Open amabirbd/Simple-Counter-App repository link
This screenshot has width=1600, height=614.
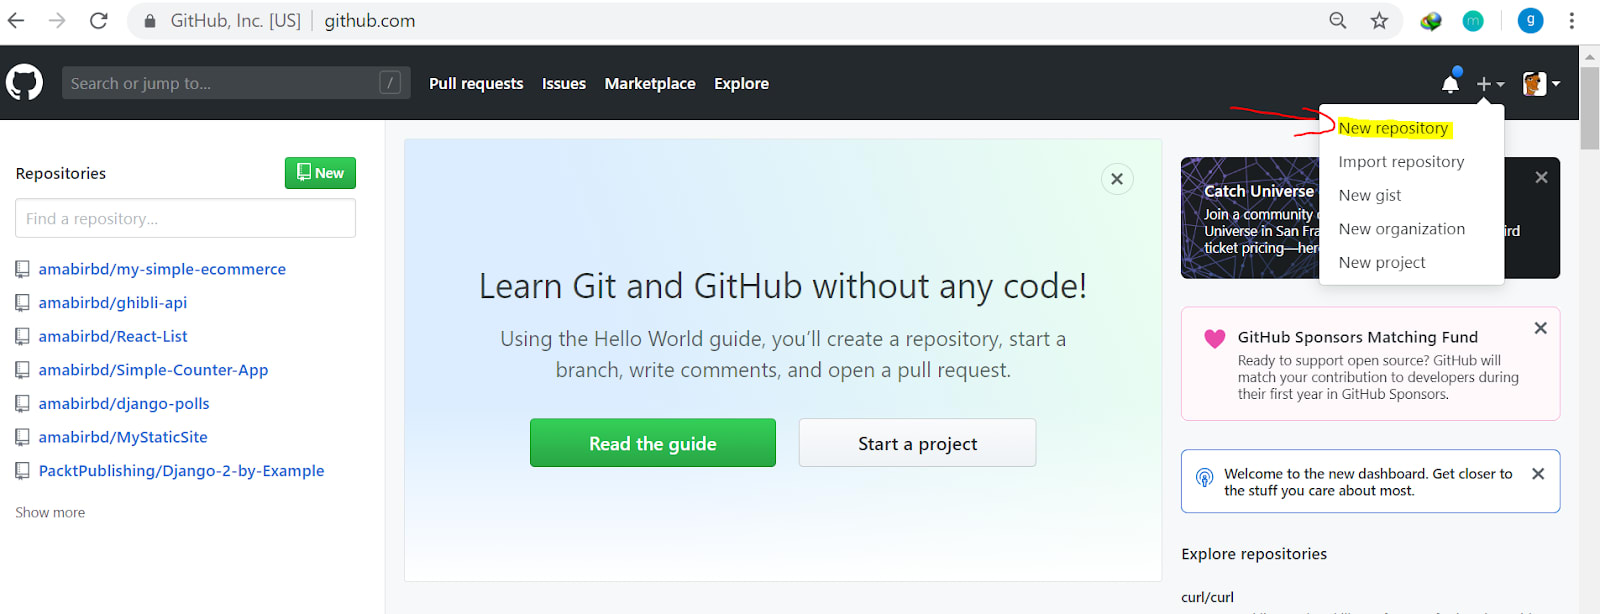click(x=153, y=370)
